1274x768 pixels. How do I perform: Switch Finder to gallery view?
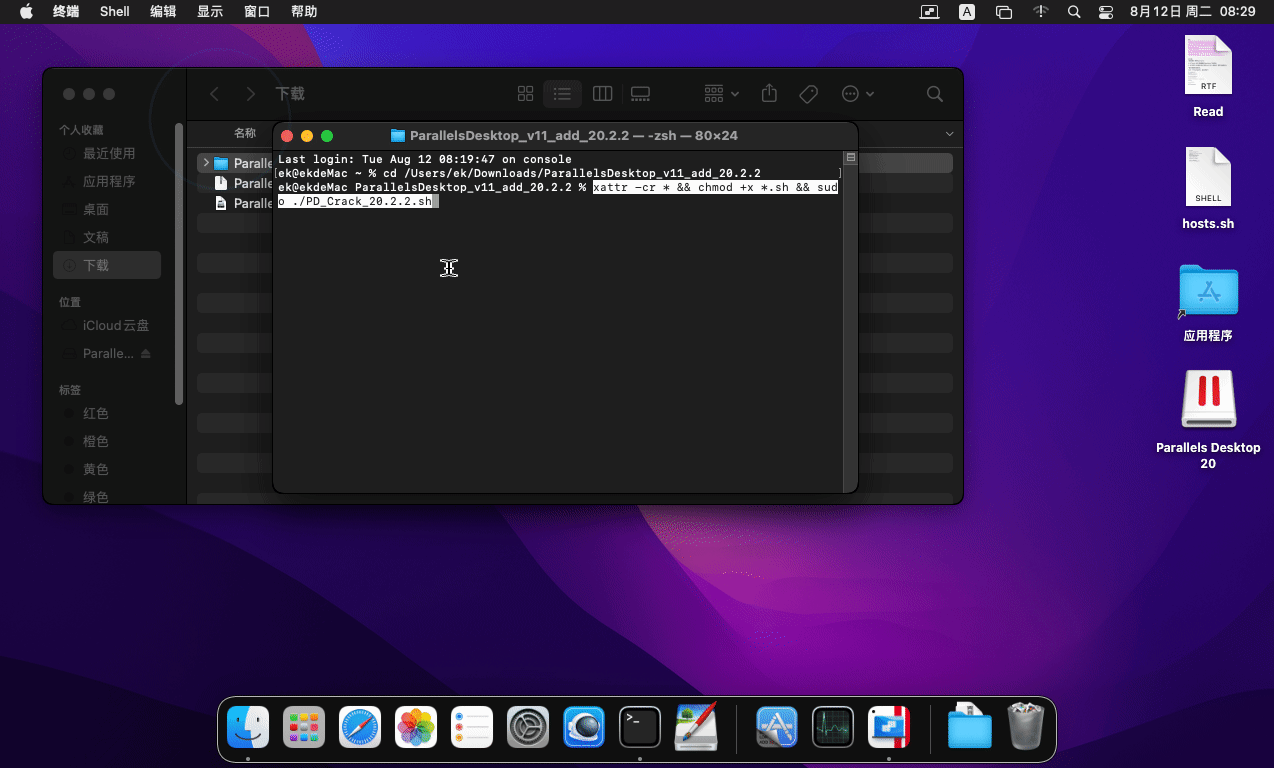click(640, 93)
